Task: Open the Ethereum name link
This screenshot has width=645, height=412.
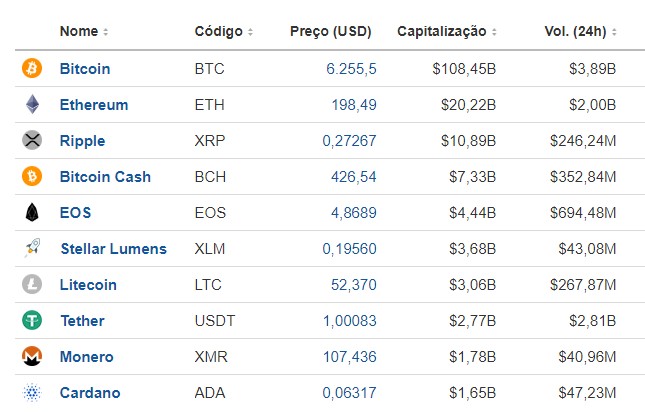Action: (x=94, y=105)
